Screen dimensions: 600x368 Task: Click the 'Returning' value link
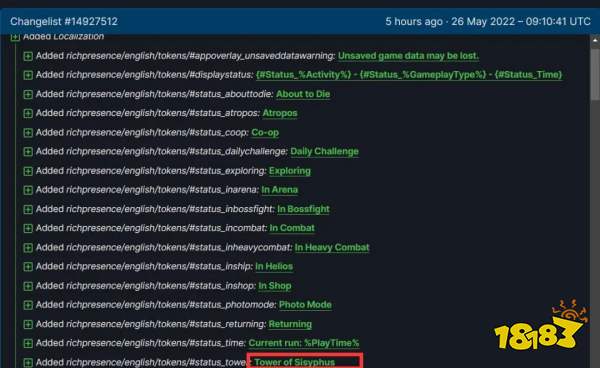pyautogui.click(x=290, y=324)
